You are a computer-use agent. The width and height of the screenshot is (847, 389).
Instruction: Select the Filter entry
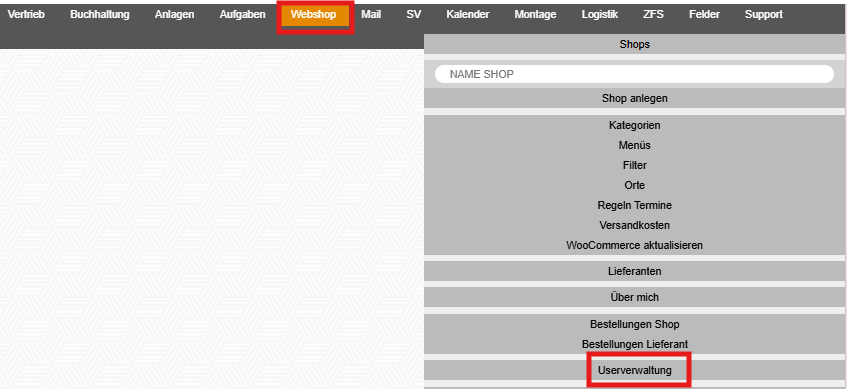(x=635, y=165)
